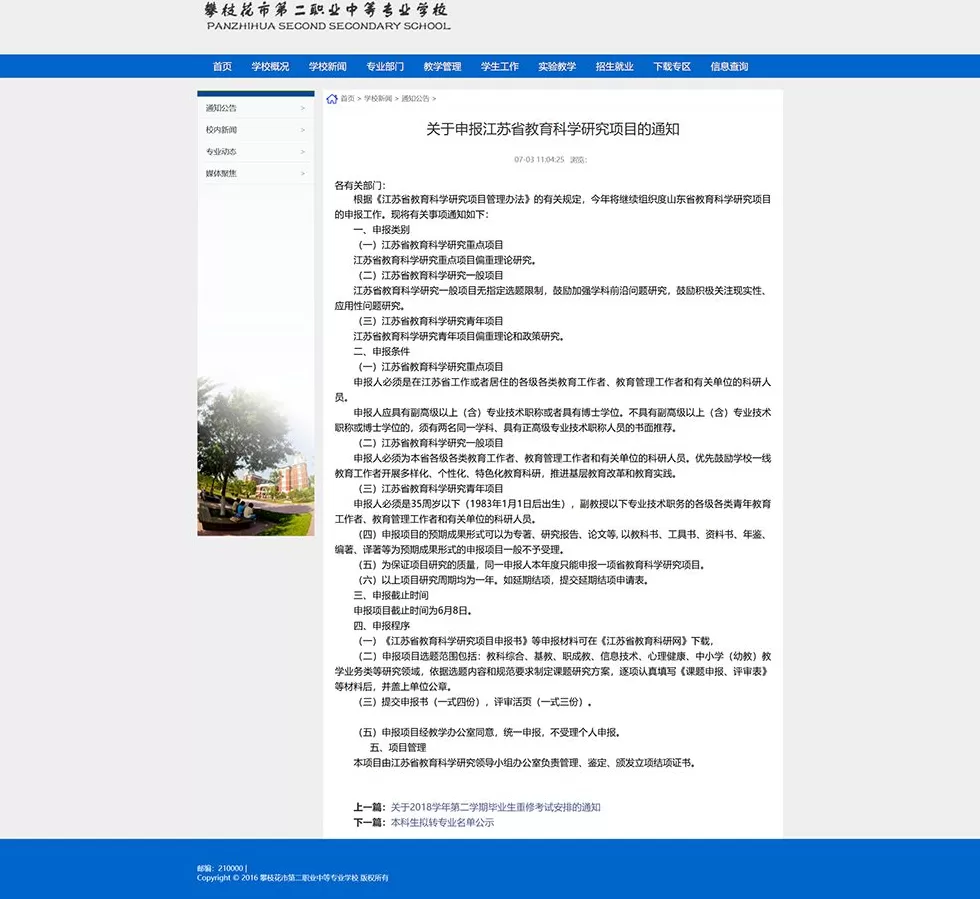Image resolution: width=980 pixels, height=899 pixels.
Task: Open previous article about 毕业生重修考试安排
Action: [x=496, y=807]
